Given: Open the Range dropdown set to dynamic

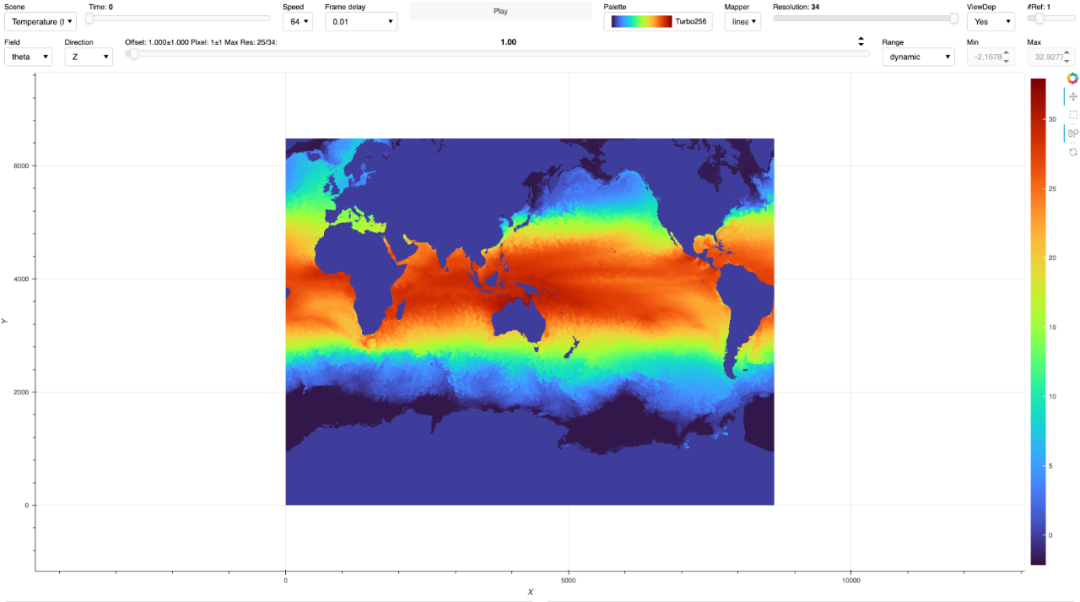Looking at the screenshot, I should (917, 57).
